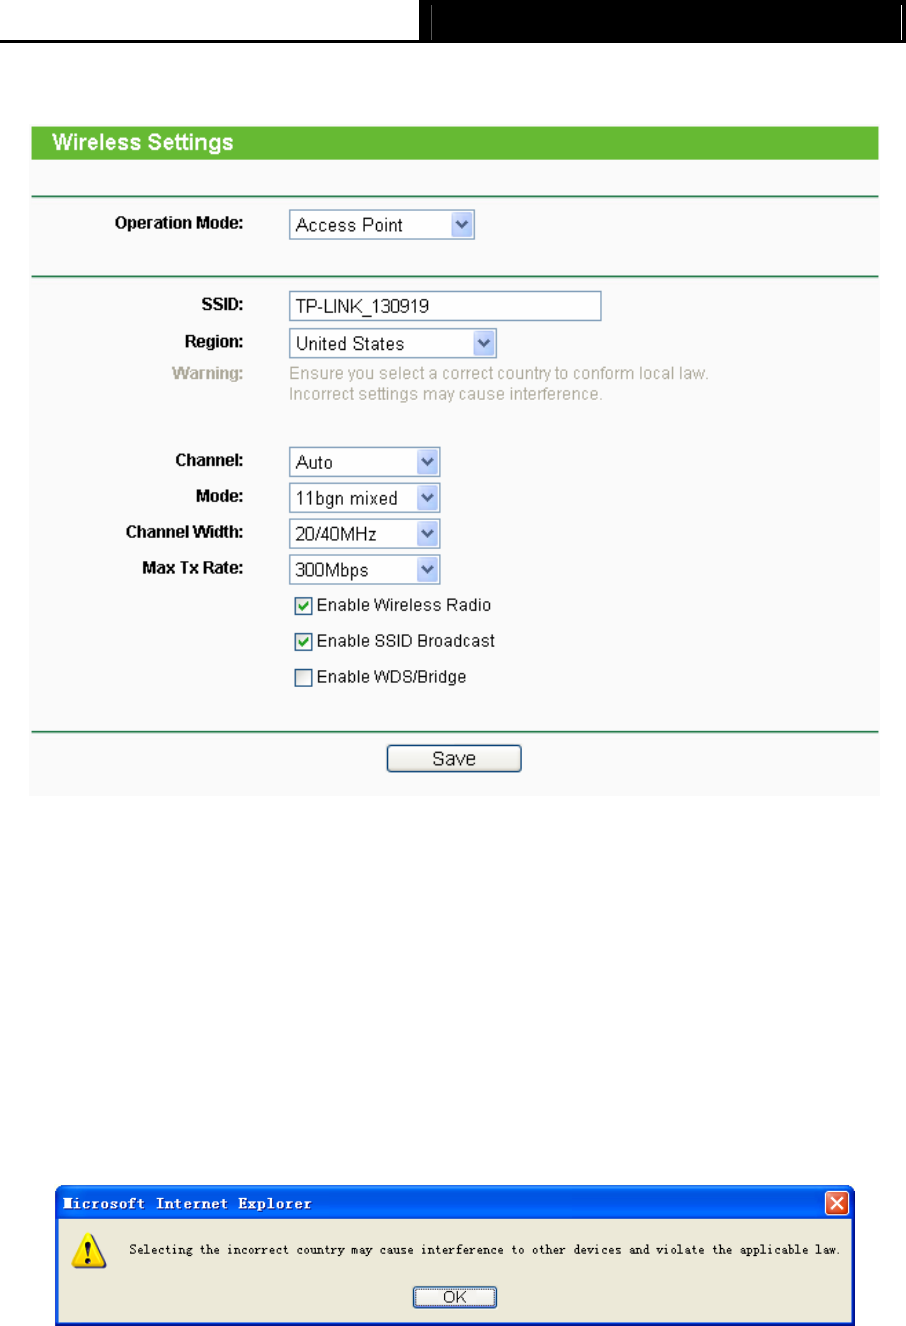Click the SSID input field
The image size is (906, 1326).
click(445, 306)
